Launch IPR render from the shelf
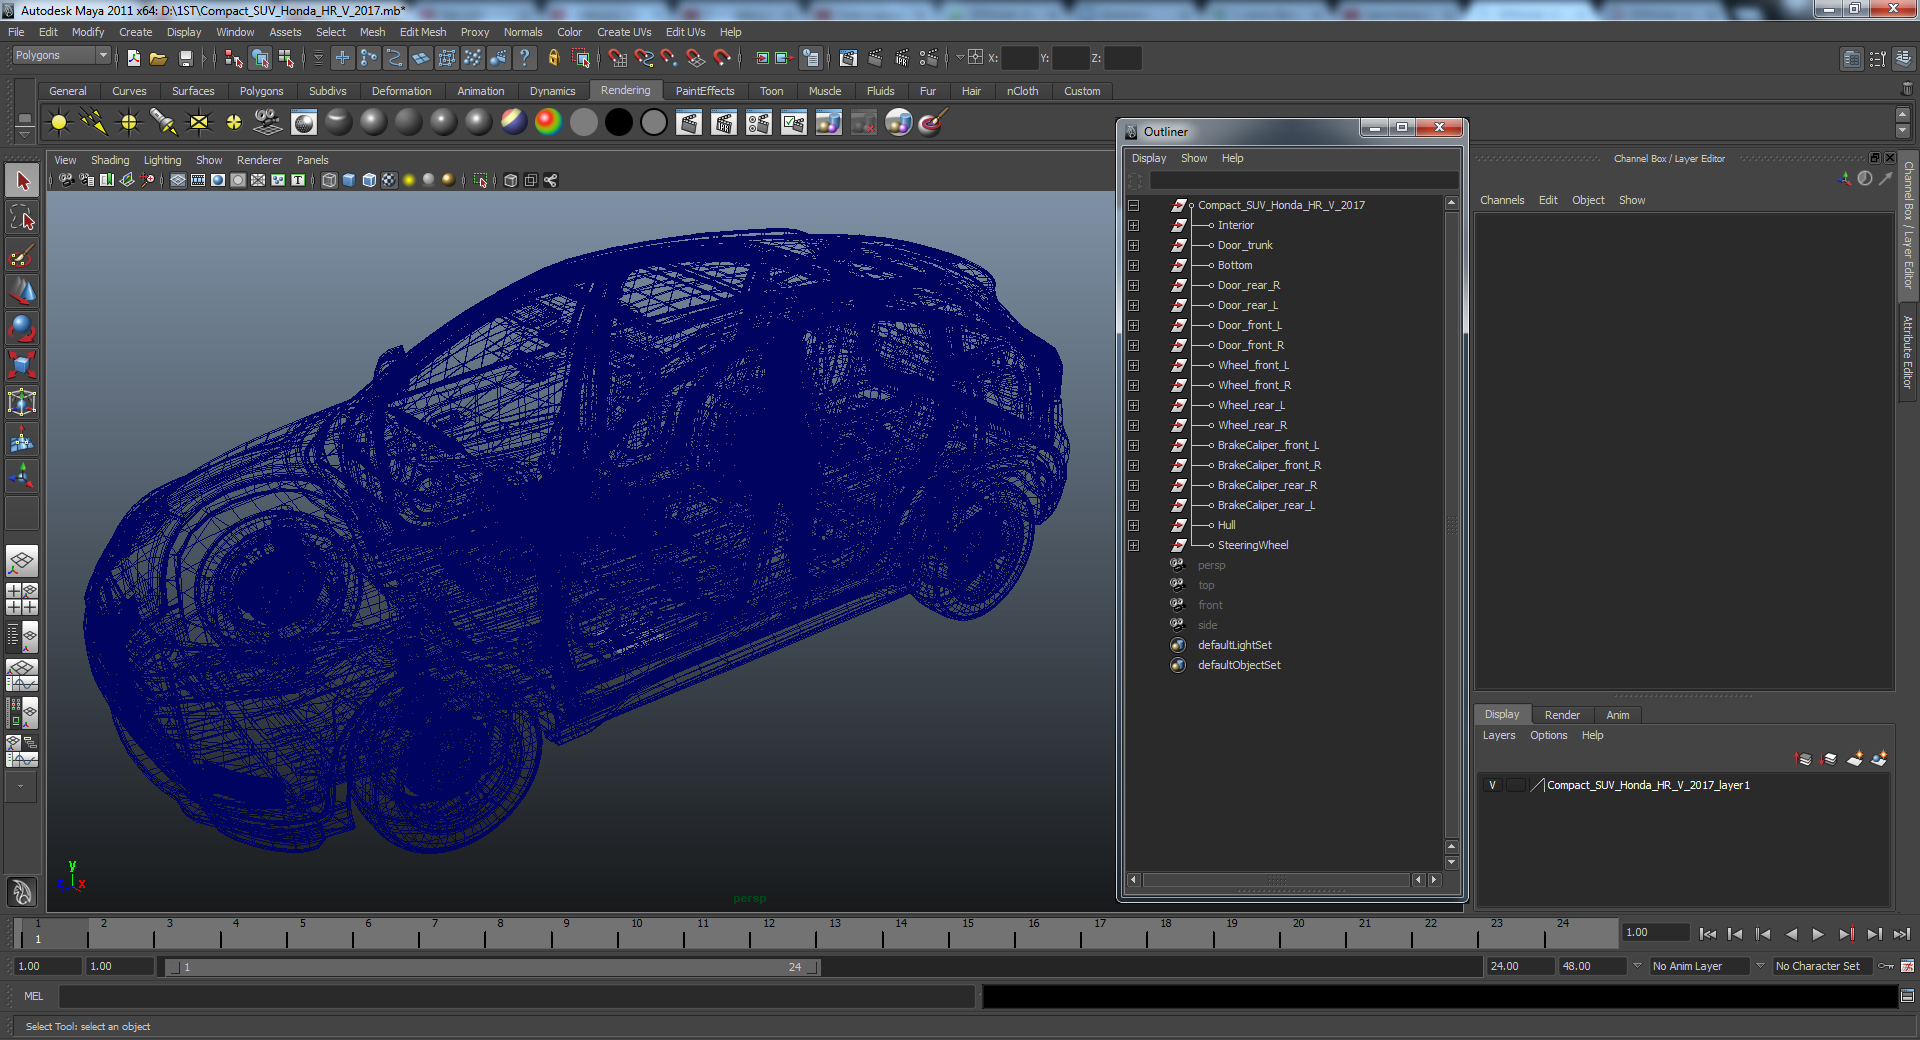Image resolution: width=1920 pixels, height=1040 pixels. pyautogui.click(x=724, y=123)
